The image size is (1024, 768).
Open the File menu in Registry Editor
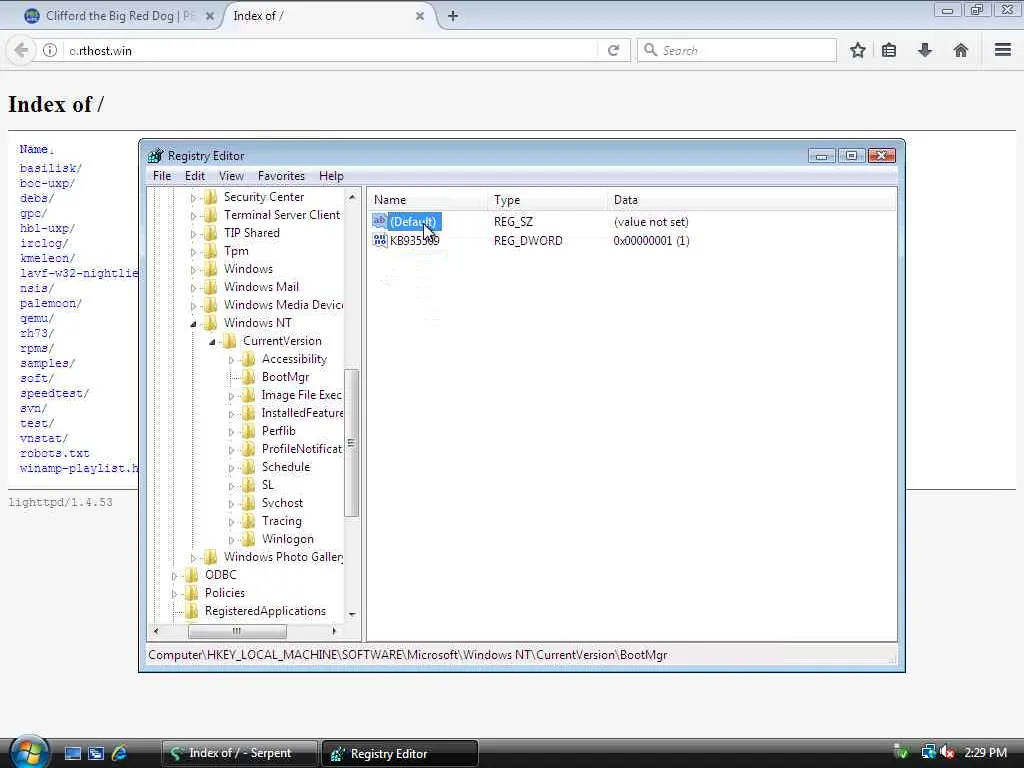(161, 176)
